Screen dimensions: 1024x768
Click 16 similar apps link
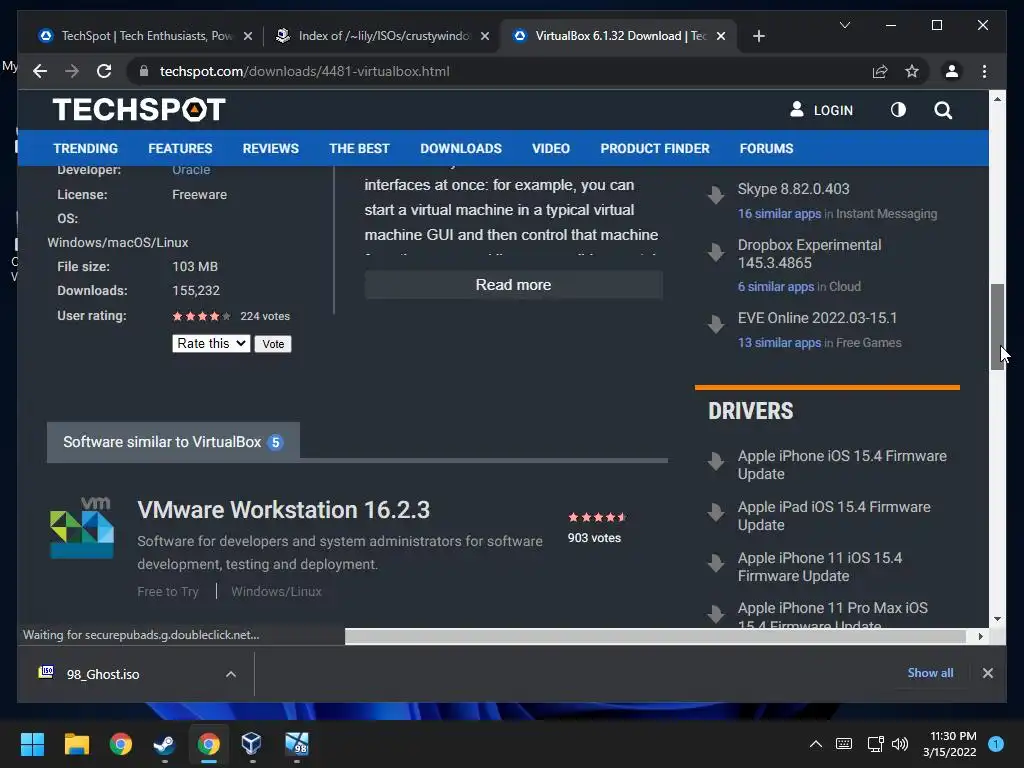pos(779,214)
